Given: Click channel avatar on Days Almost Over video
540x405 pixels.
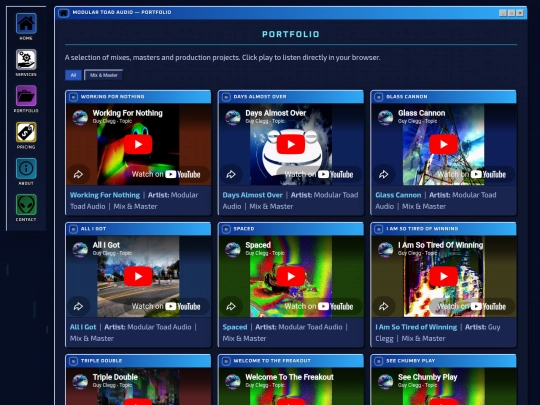Looking at the screenshot, I should click(233, 117).
